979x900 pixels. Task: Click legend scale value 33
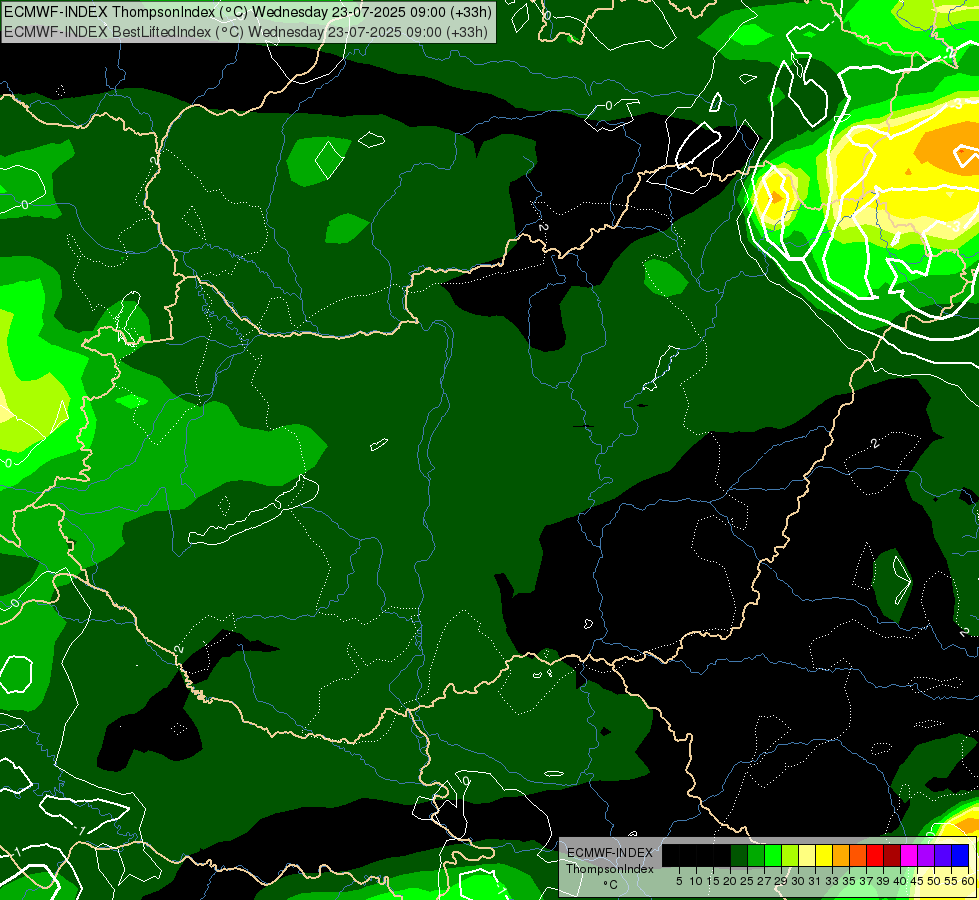point(832,881)
